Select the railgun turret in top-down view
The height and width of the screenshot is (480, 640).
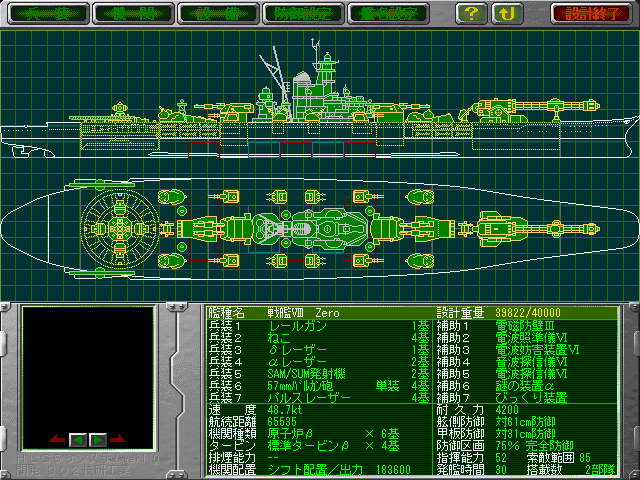point(539,229)
